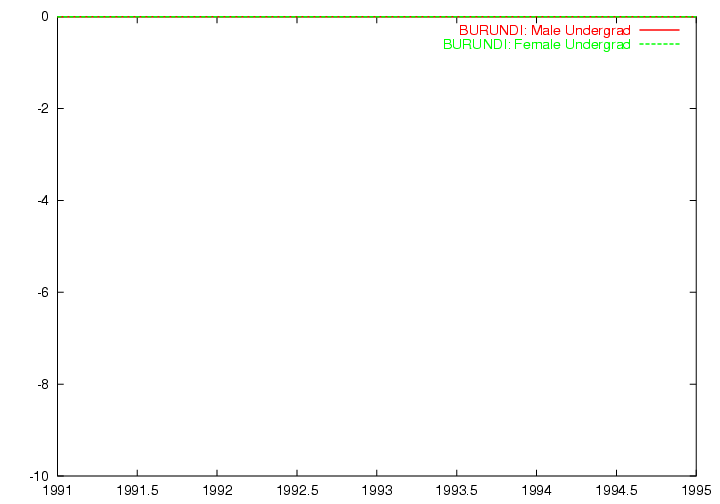This screenshot has height=504, width=720.
Task: Click the x-axis label 1993
Action: pos(377,490)
